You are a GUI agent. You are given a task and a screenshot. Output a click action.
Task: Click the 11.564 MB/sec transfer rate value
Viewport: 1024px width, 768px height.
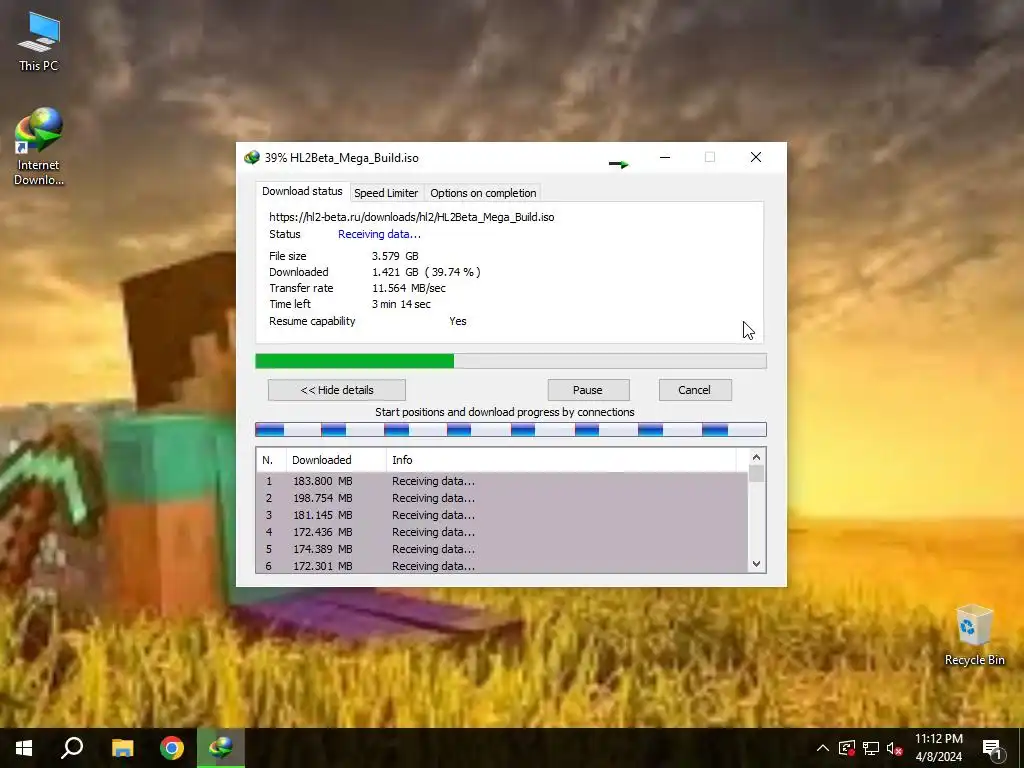pos(409,288)
